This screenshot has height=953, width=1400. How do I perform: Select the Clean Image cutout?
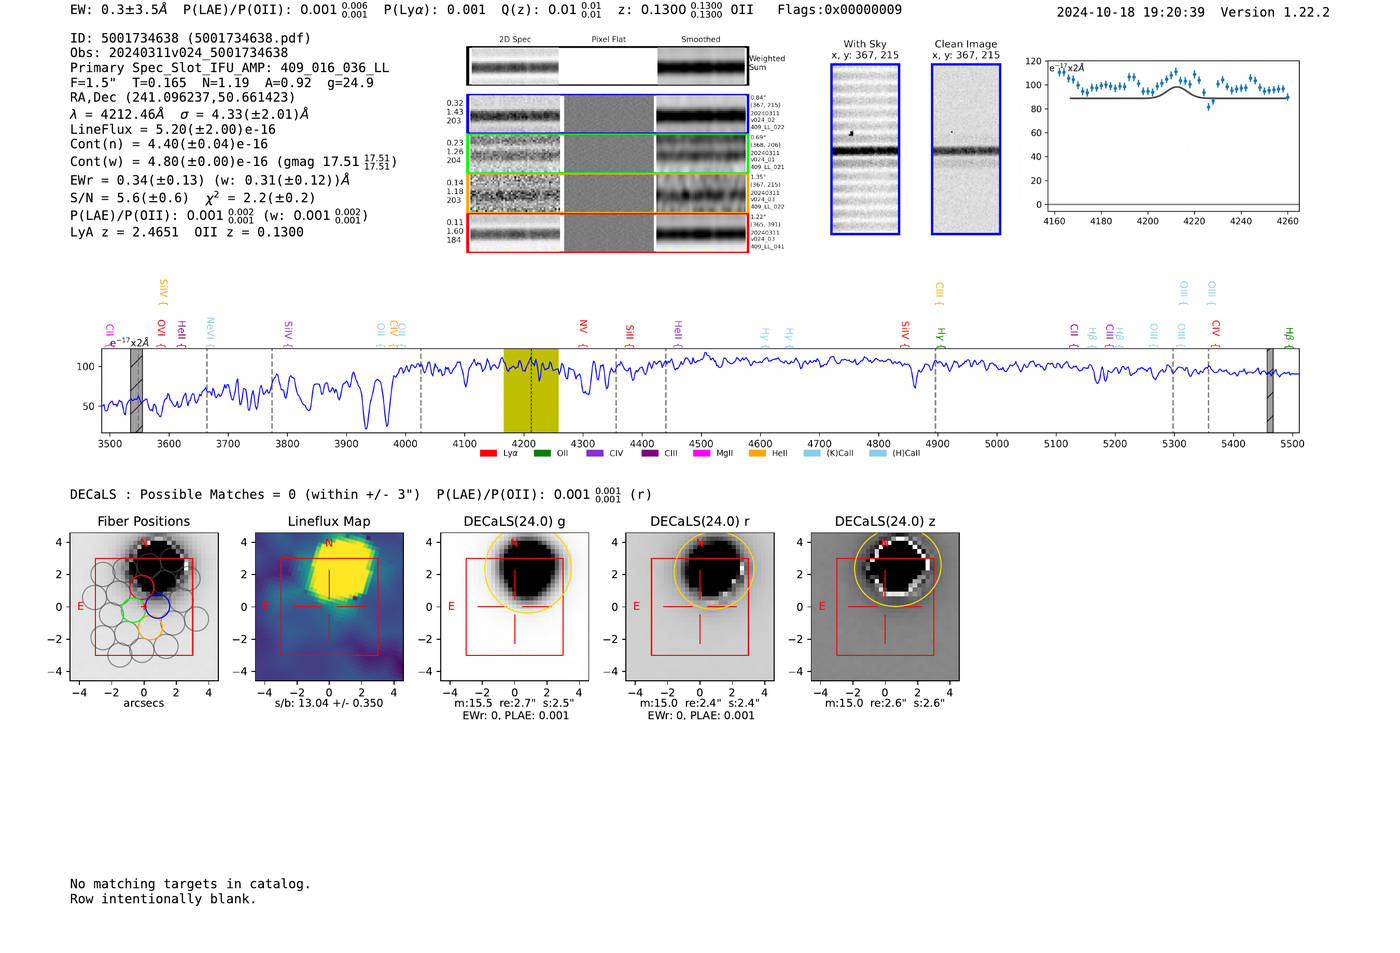(966, 149)
